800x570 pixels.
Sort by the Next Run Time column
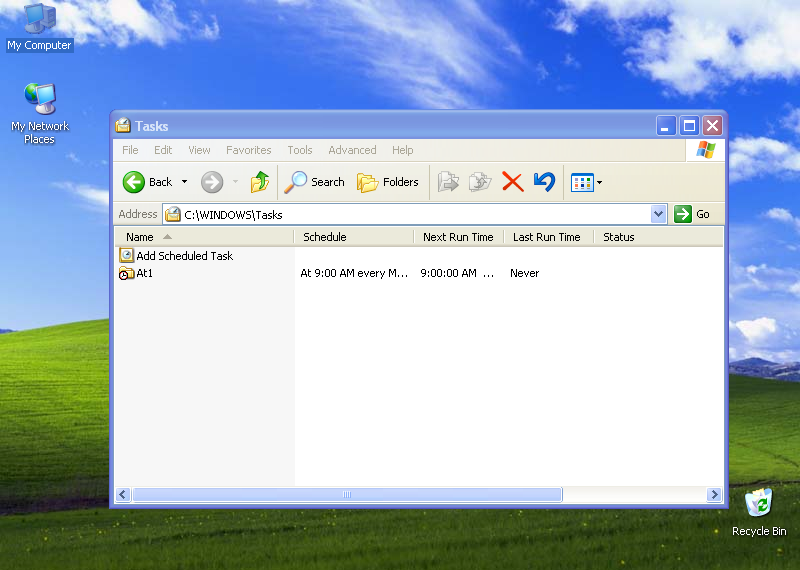point(459,237)
